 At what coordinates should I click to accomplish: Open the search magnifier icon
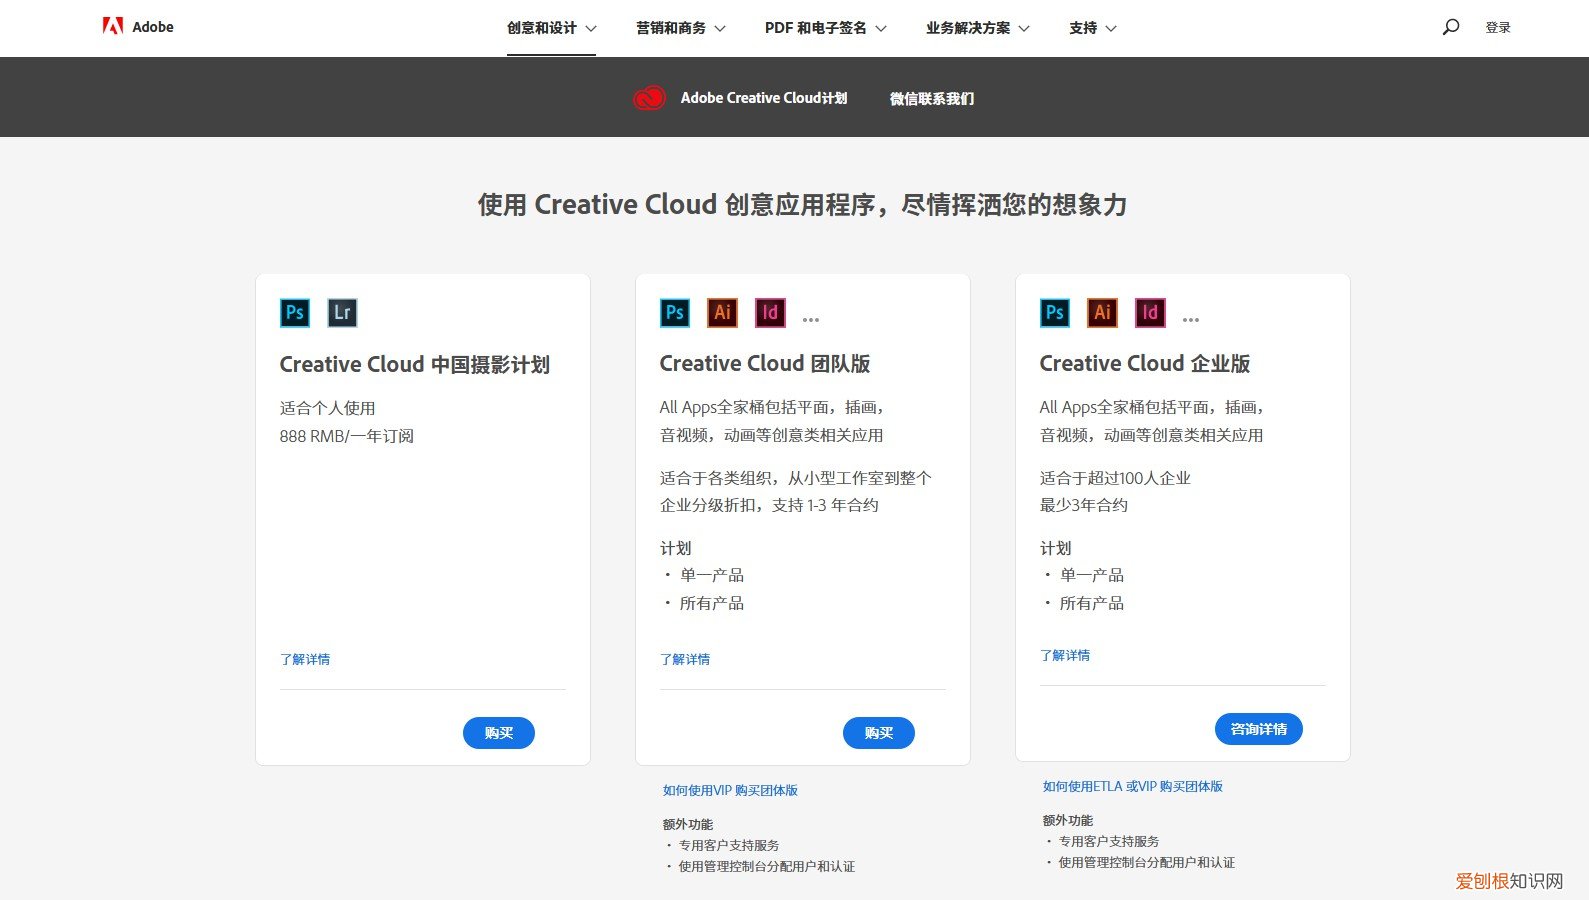pos(1450,27)
